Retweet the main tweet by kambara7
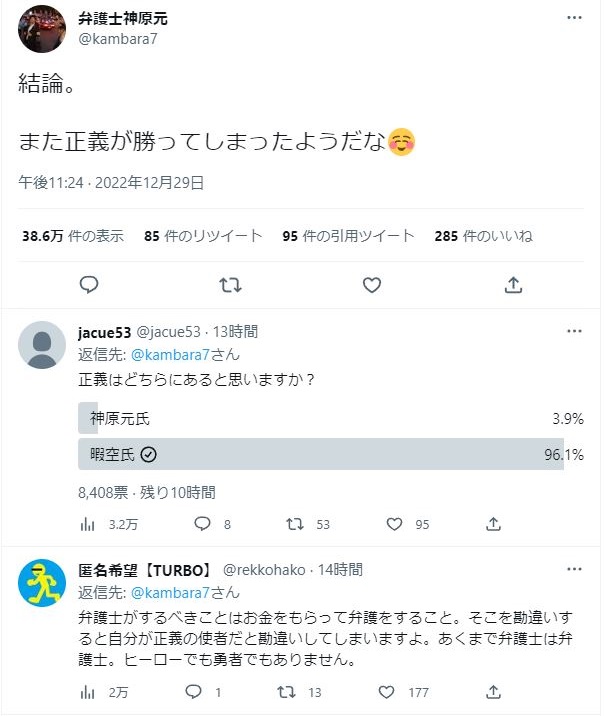 coord(230,285)
